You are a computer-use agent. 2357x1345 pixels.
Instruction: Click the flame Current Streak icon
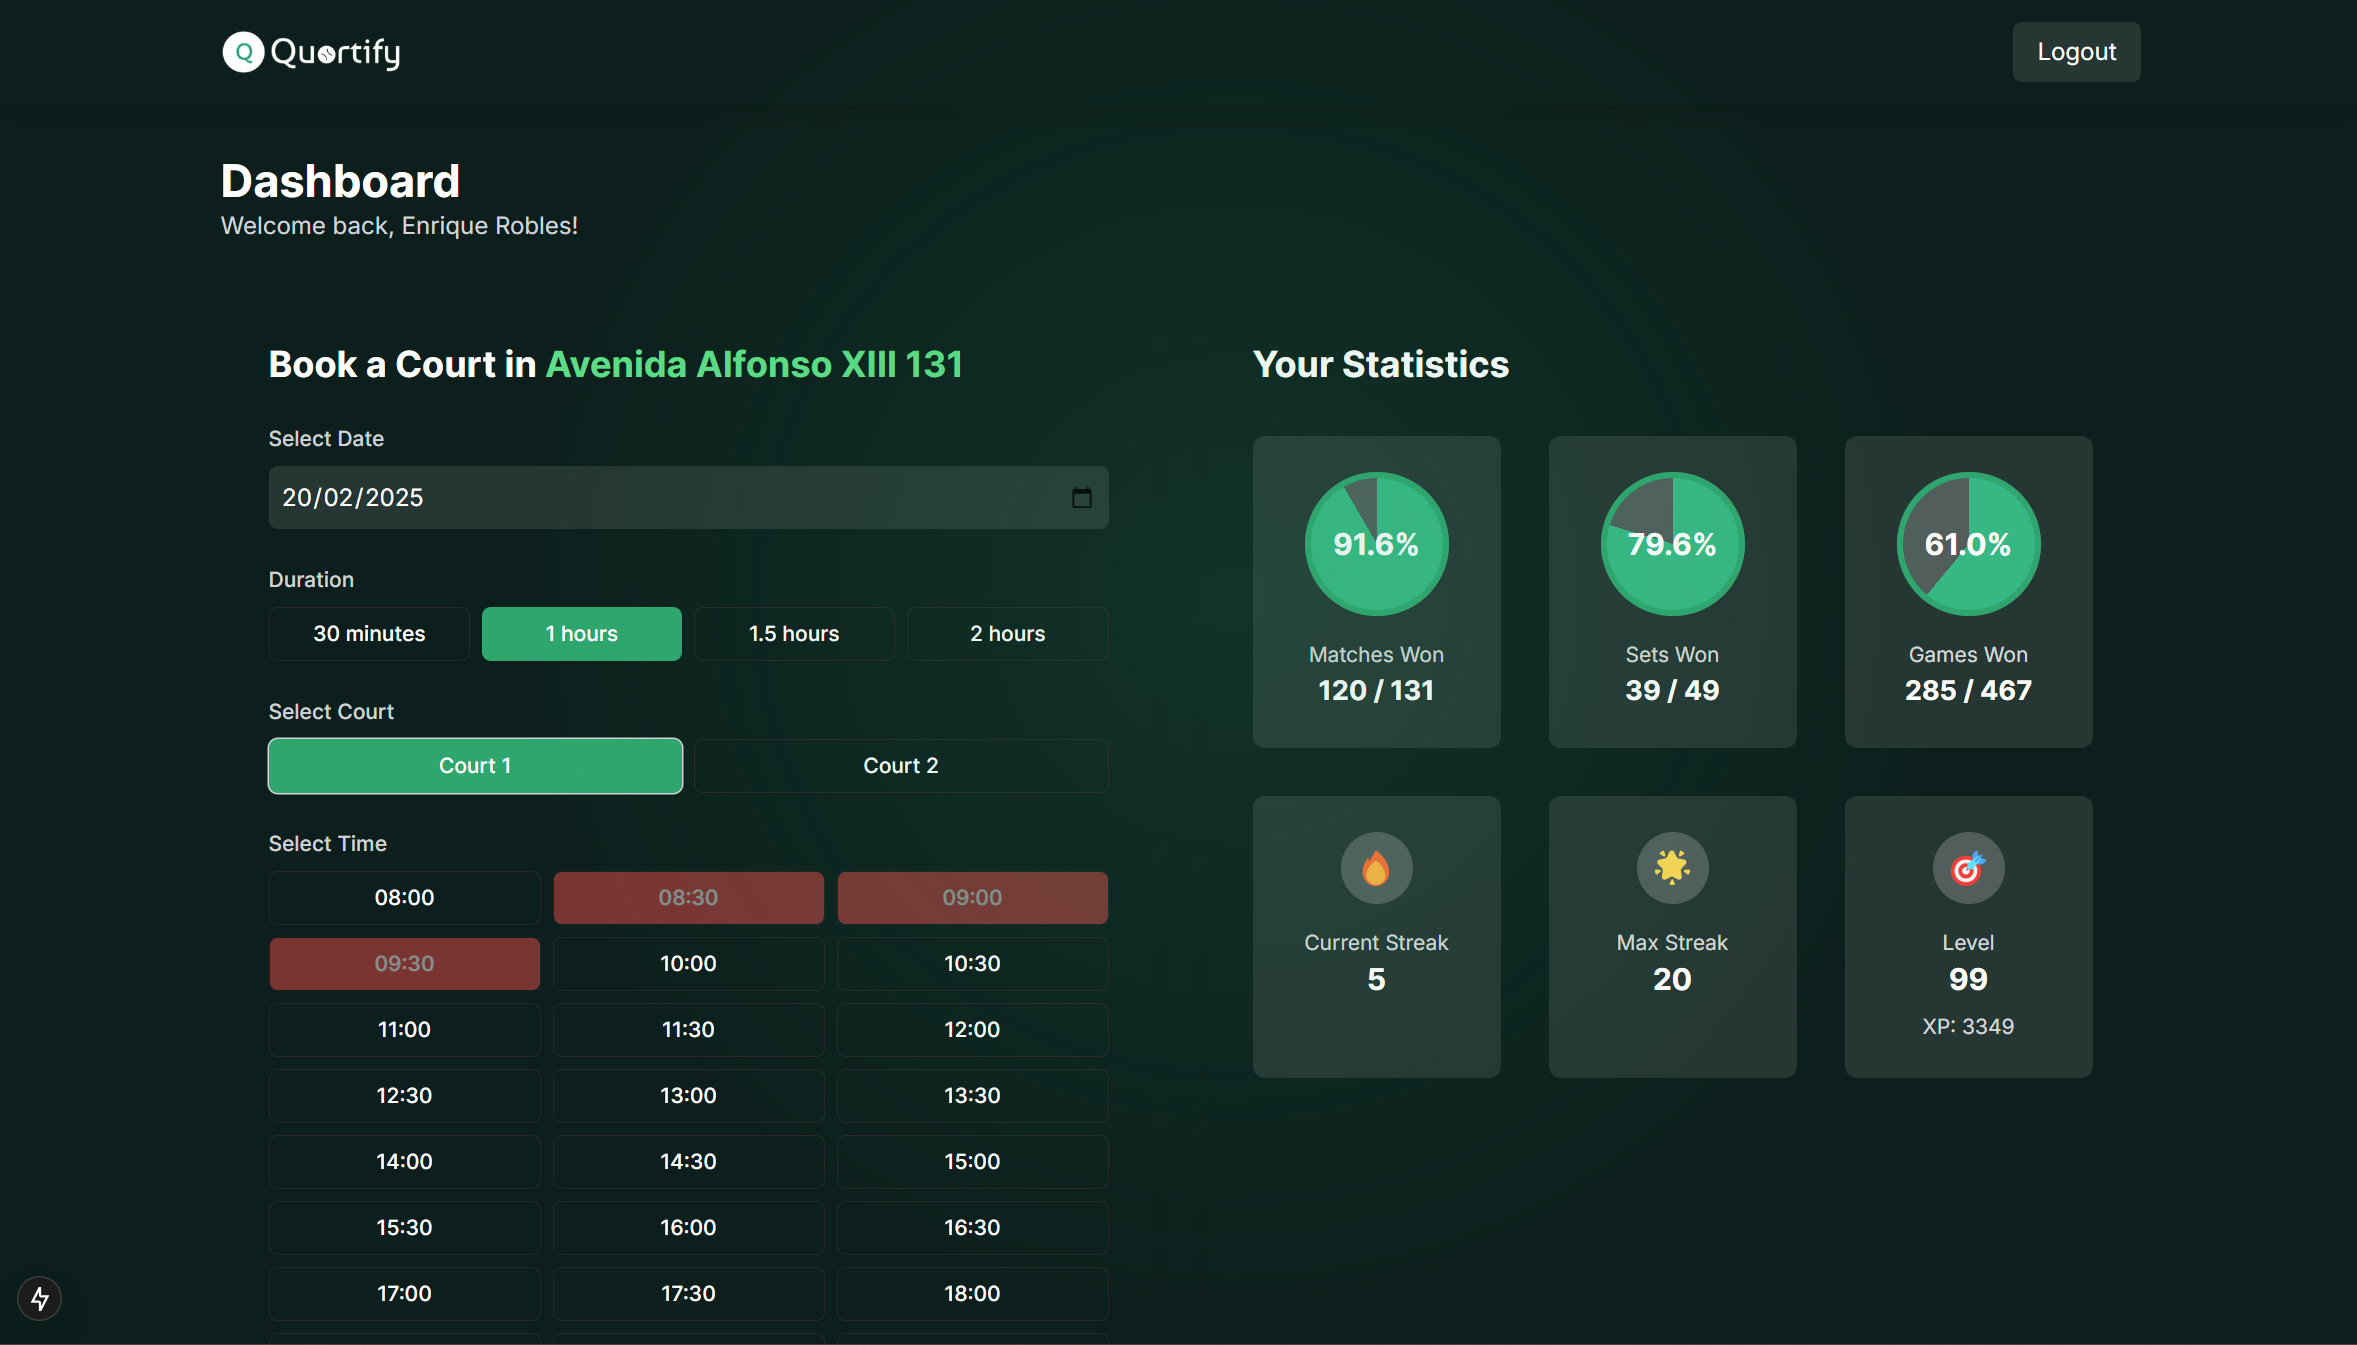(1376, 868)
